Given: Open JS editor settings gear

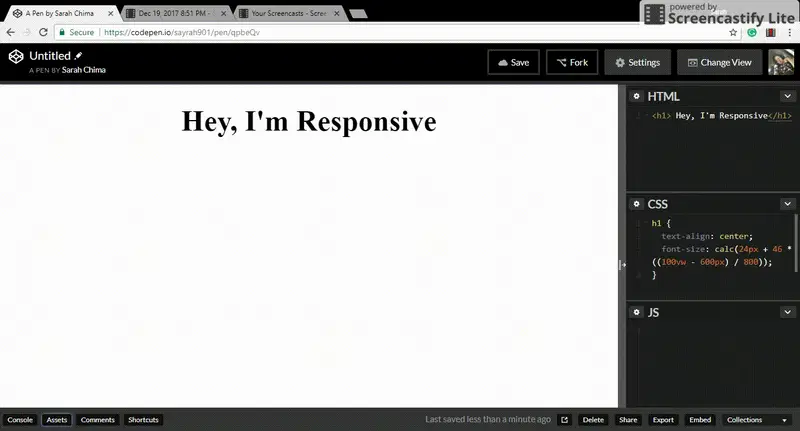Looking at the screenshot, I should 636,312.
